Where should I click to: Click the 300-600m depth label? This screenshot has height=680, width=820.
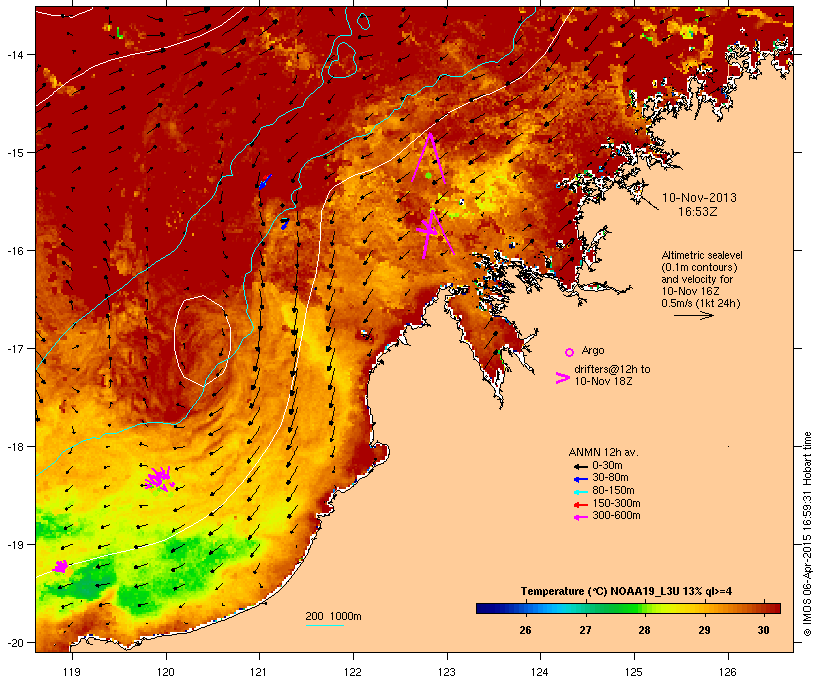(x=616, y=516)
